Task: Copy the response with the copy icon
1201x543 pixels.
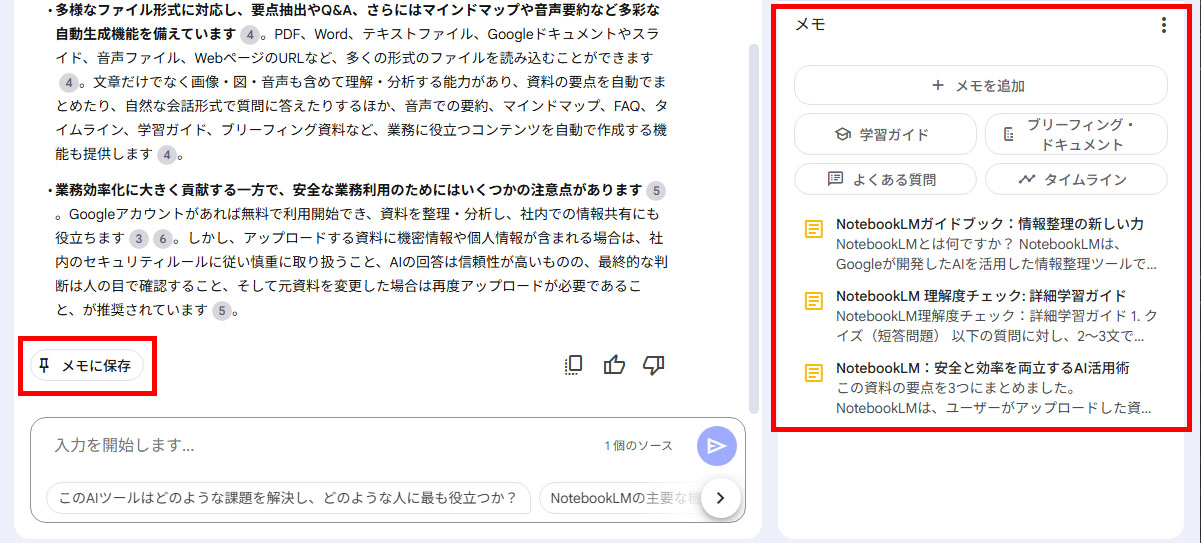Action: (x=573, y=365)
